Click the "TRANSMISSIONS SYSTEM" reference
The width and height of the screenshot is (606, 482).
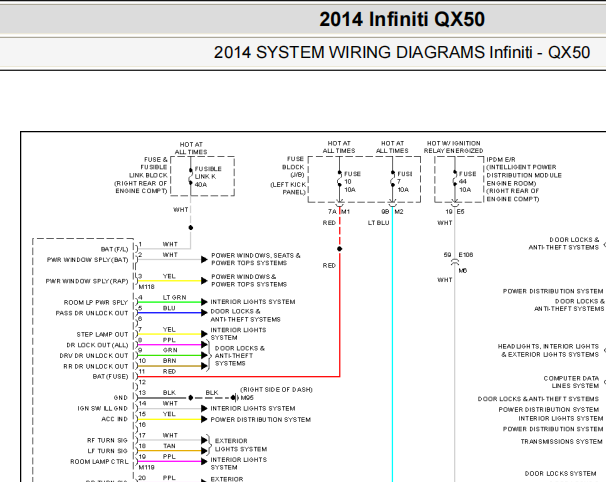point(561,441)
